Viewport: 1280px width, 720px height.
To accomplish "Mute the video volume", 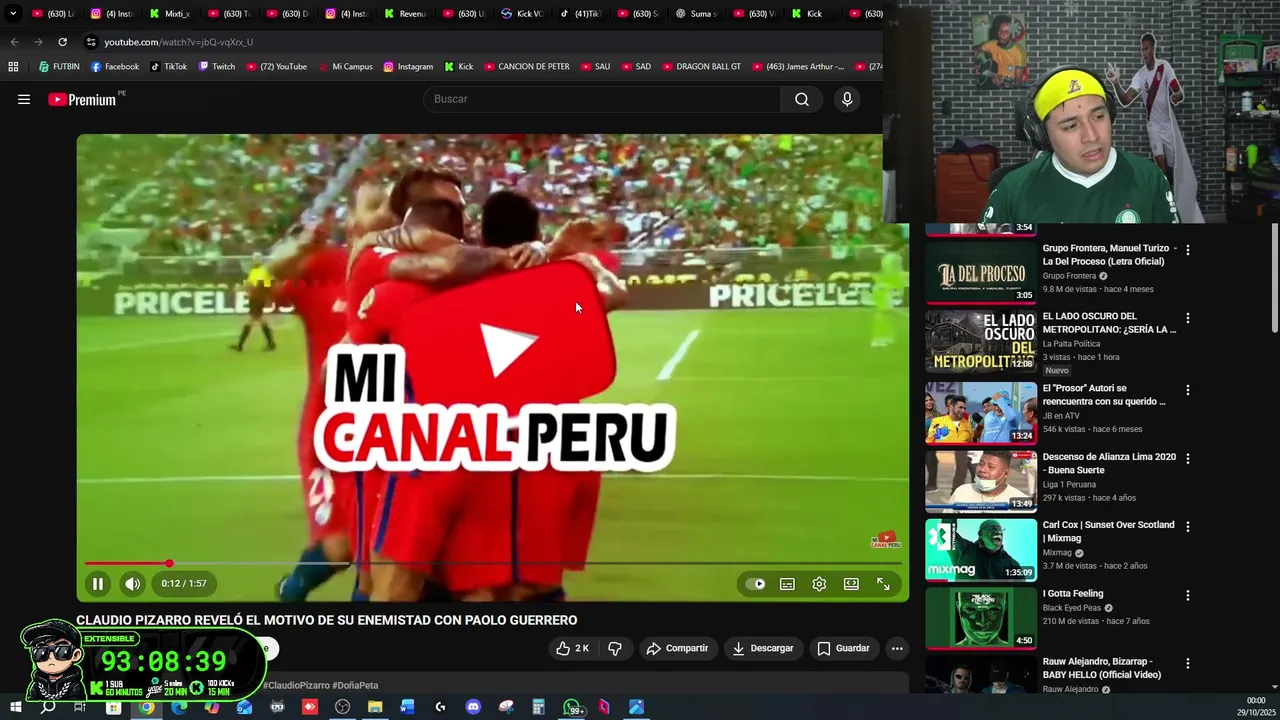I will point(132,584).
